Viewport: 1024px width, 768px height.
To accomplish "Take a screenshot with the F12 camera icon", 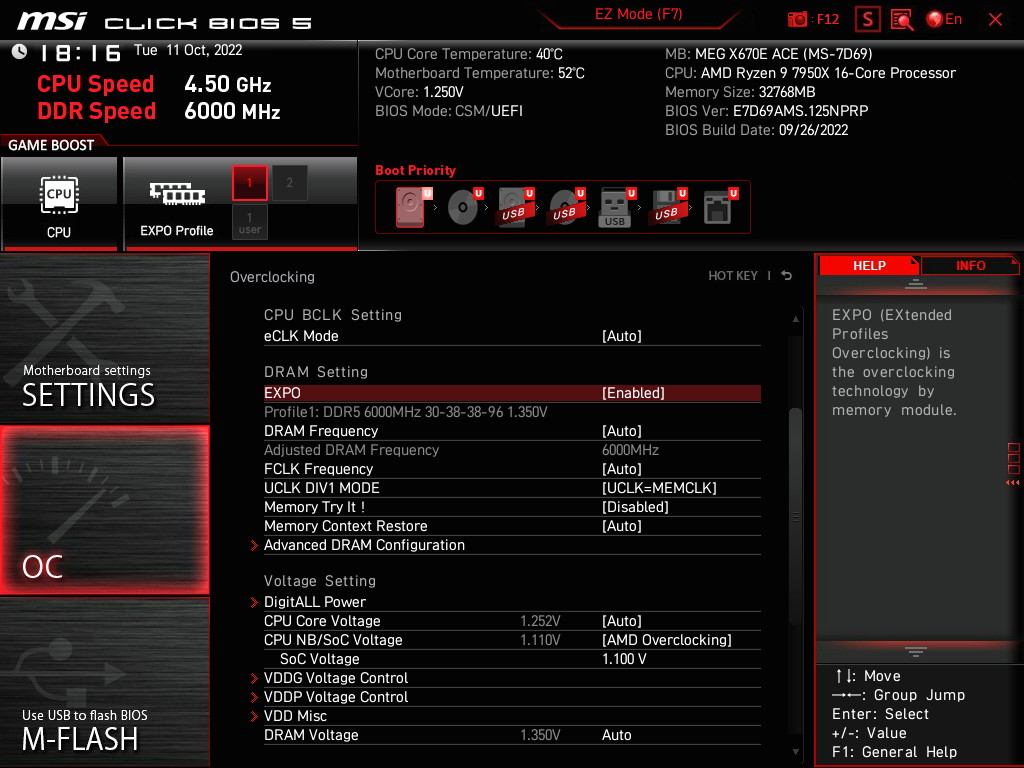I will [x=797, y=20].
